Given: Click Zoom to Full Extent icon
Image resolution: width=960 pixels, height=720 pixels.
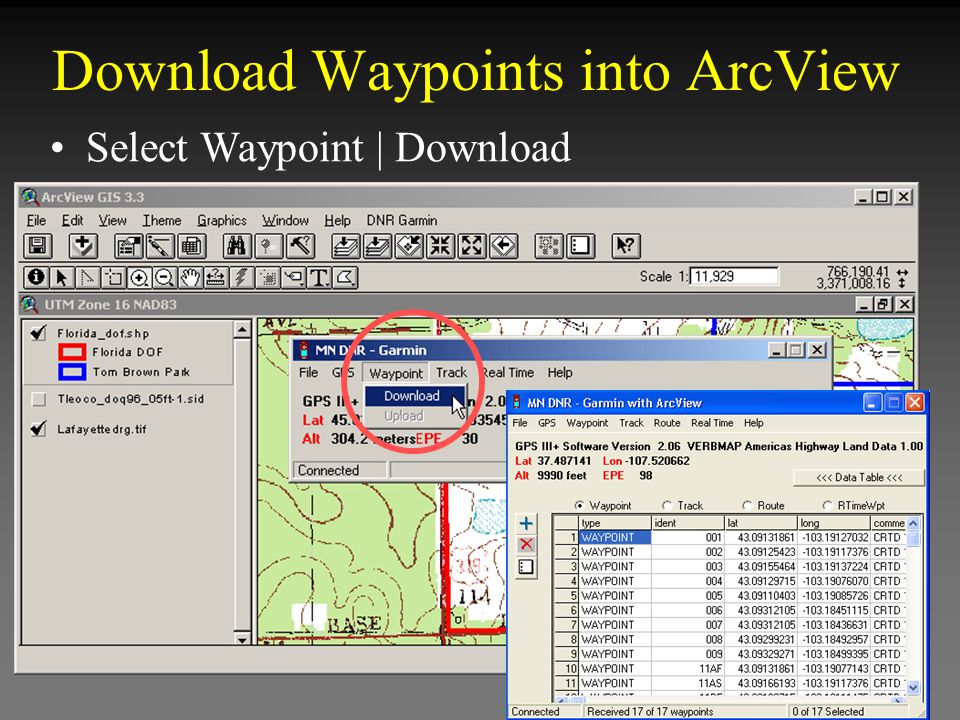Looking at the screenshot, I should (346, 246).
